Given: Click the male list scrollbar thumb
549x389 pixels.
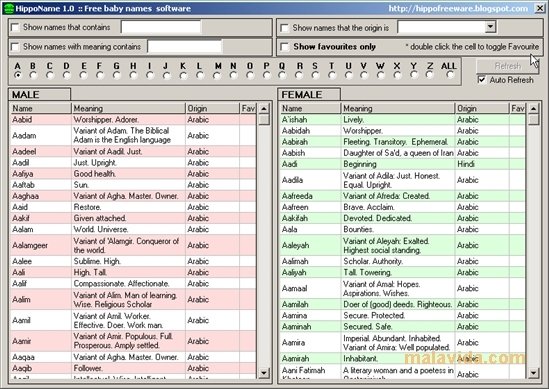Looking at the screenshot, I should tap(264, 119).
